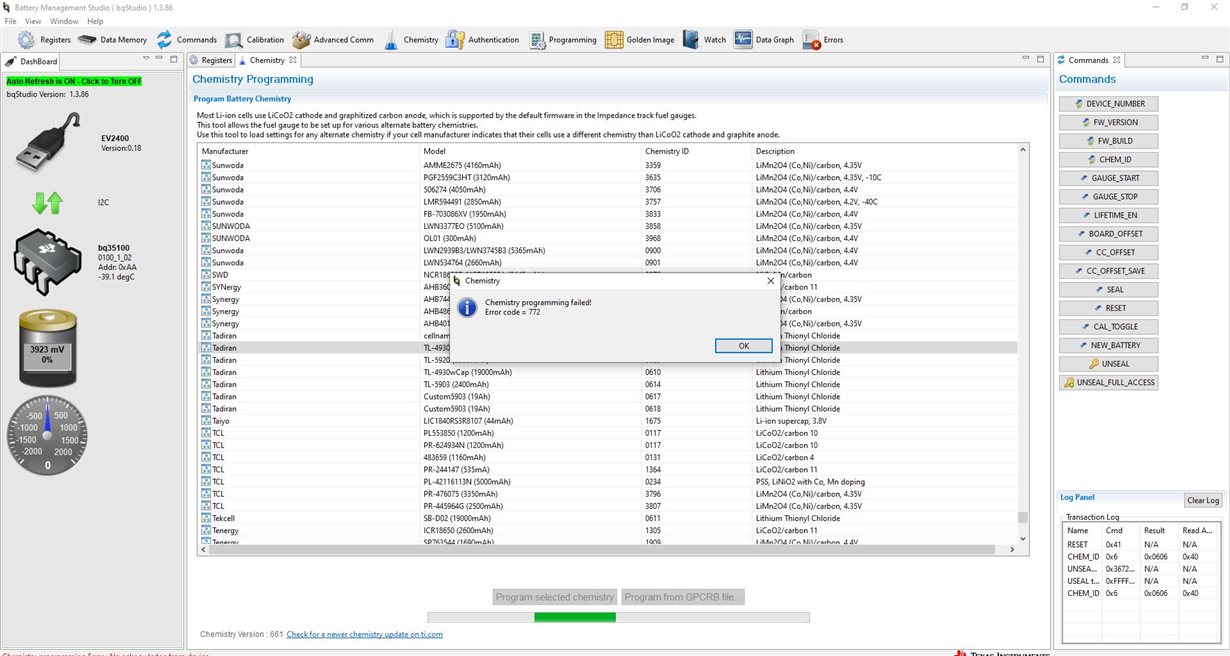Viewport: 1230px width, 656px height.
Task: Select TCL PL-42116113N row
Action: (x=608, y=482)
